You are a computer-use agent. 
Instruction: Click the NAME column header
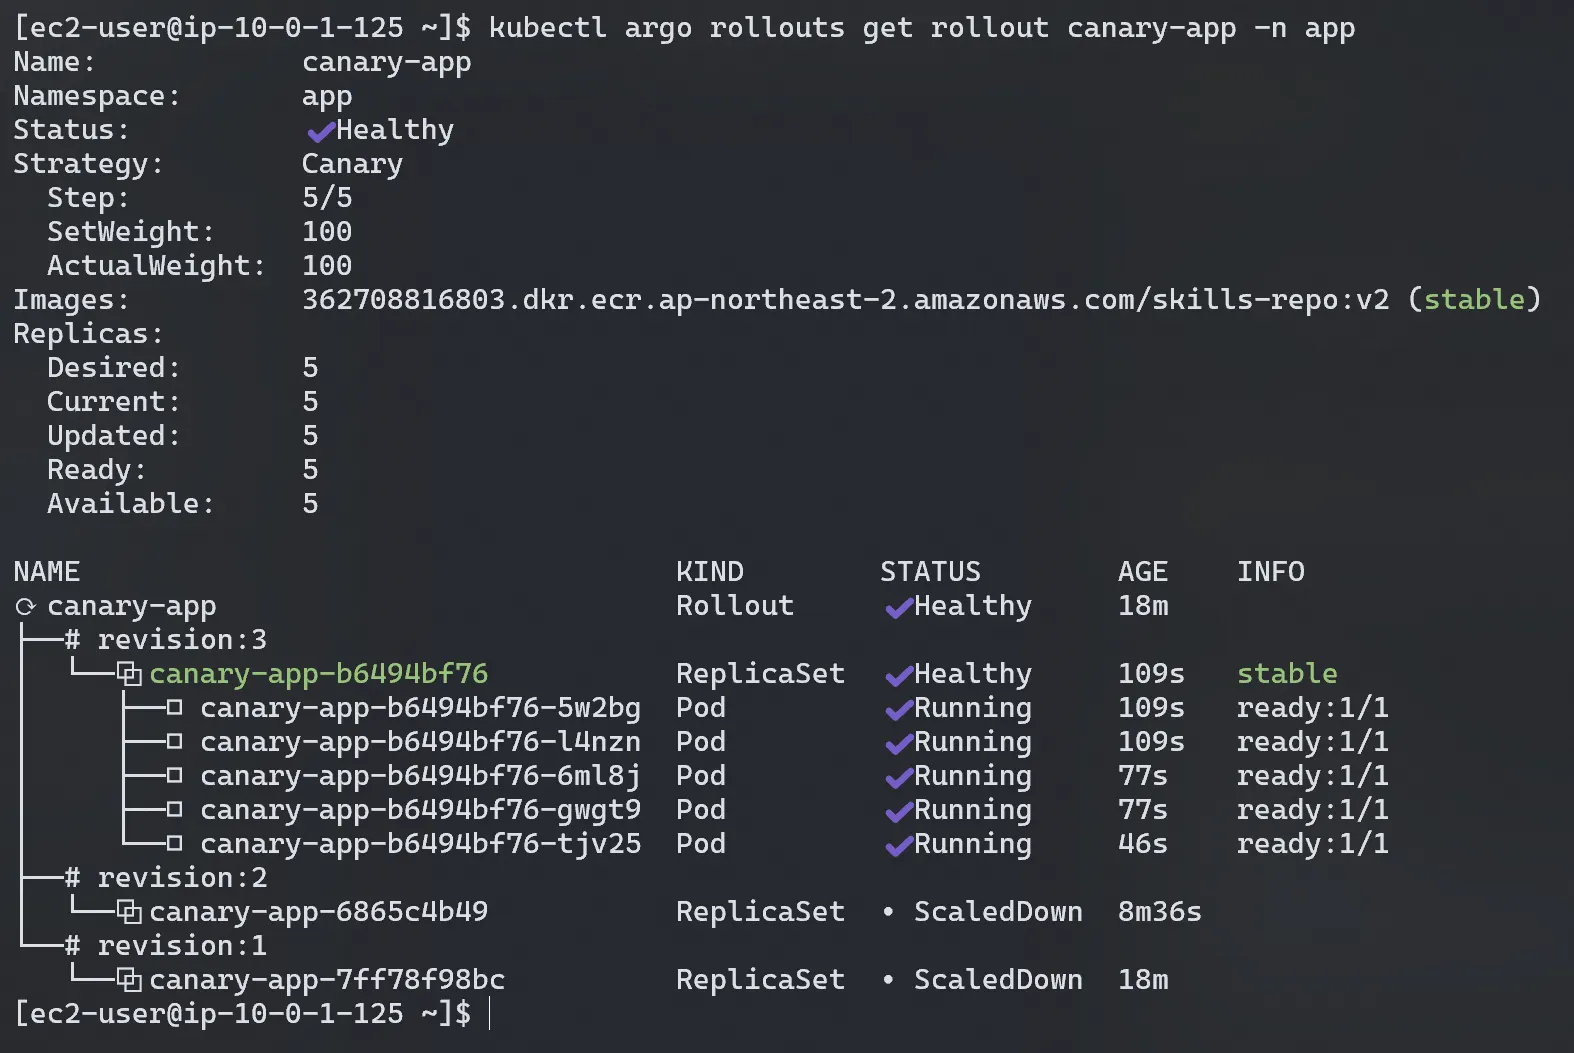tap(47, 572)
